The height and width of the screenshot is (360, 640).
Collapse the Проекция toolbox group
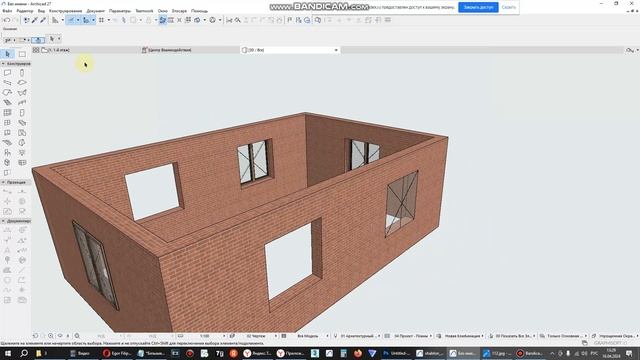(3, 182)
